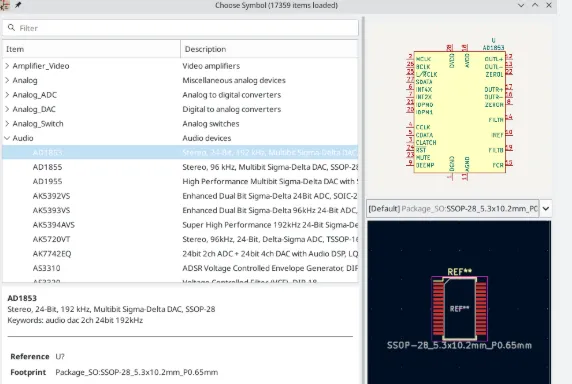
Task: Click 'Audio devices' description text
Action: [206, 138]
